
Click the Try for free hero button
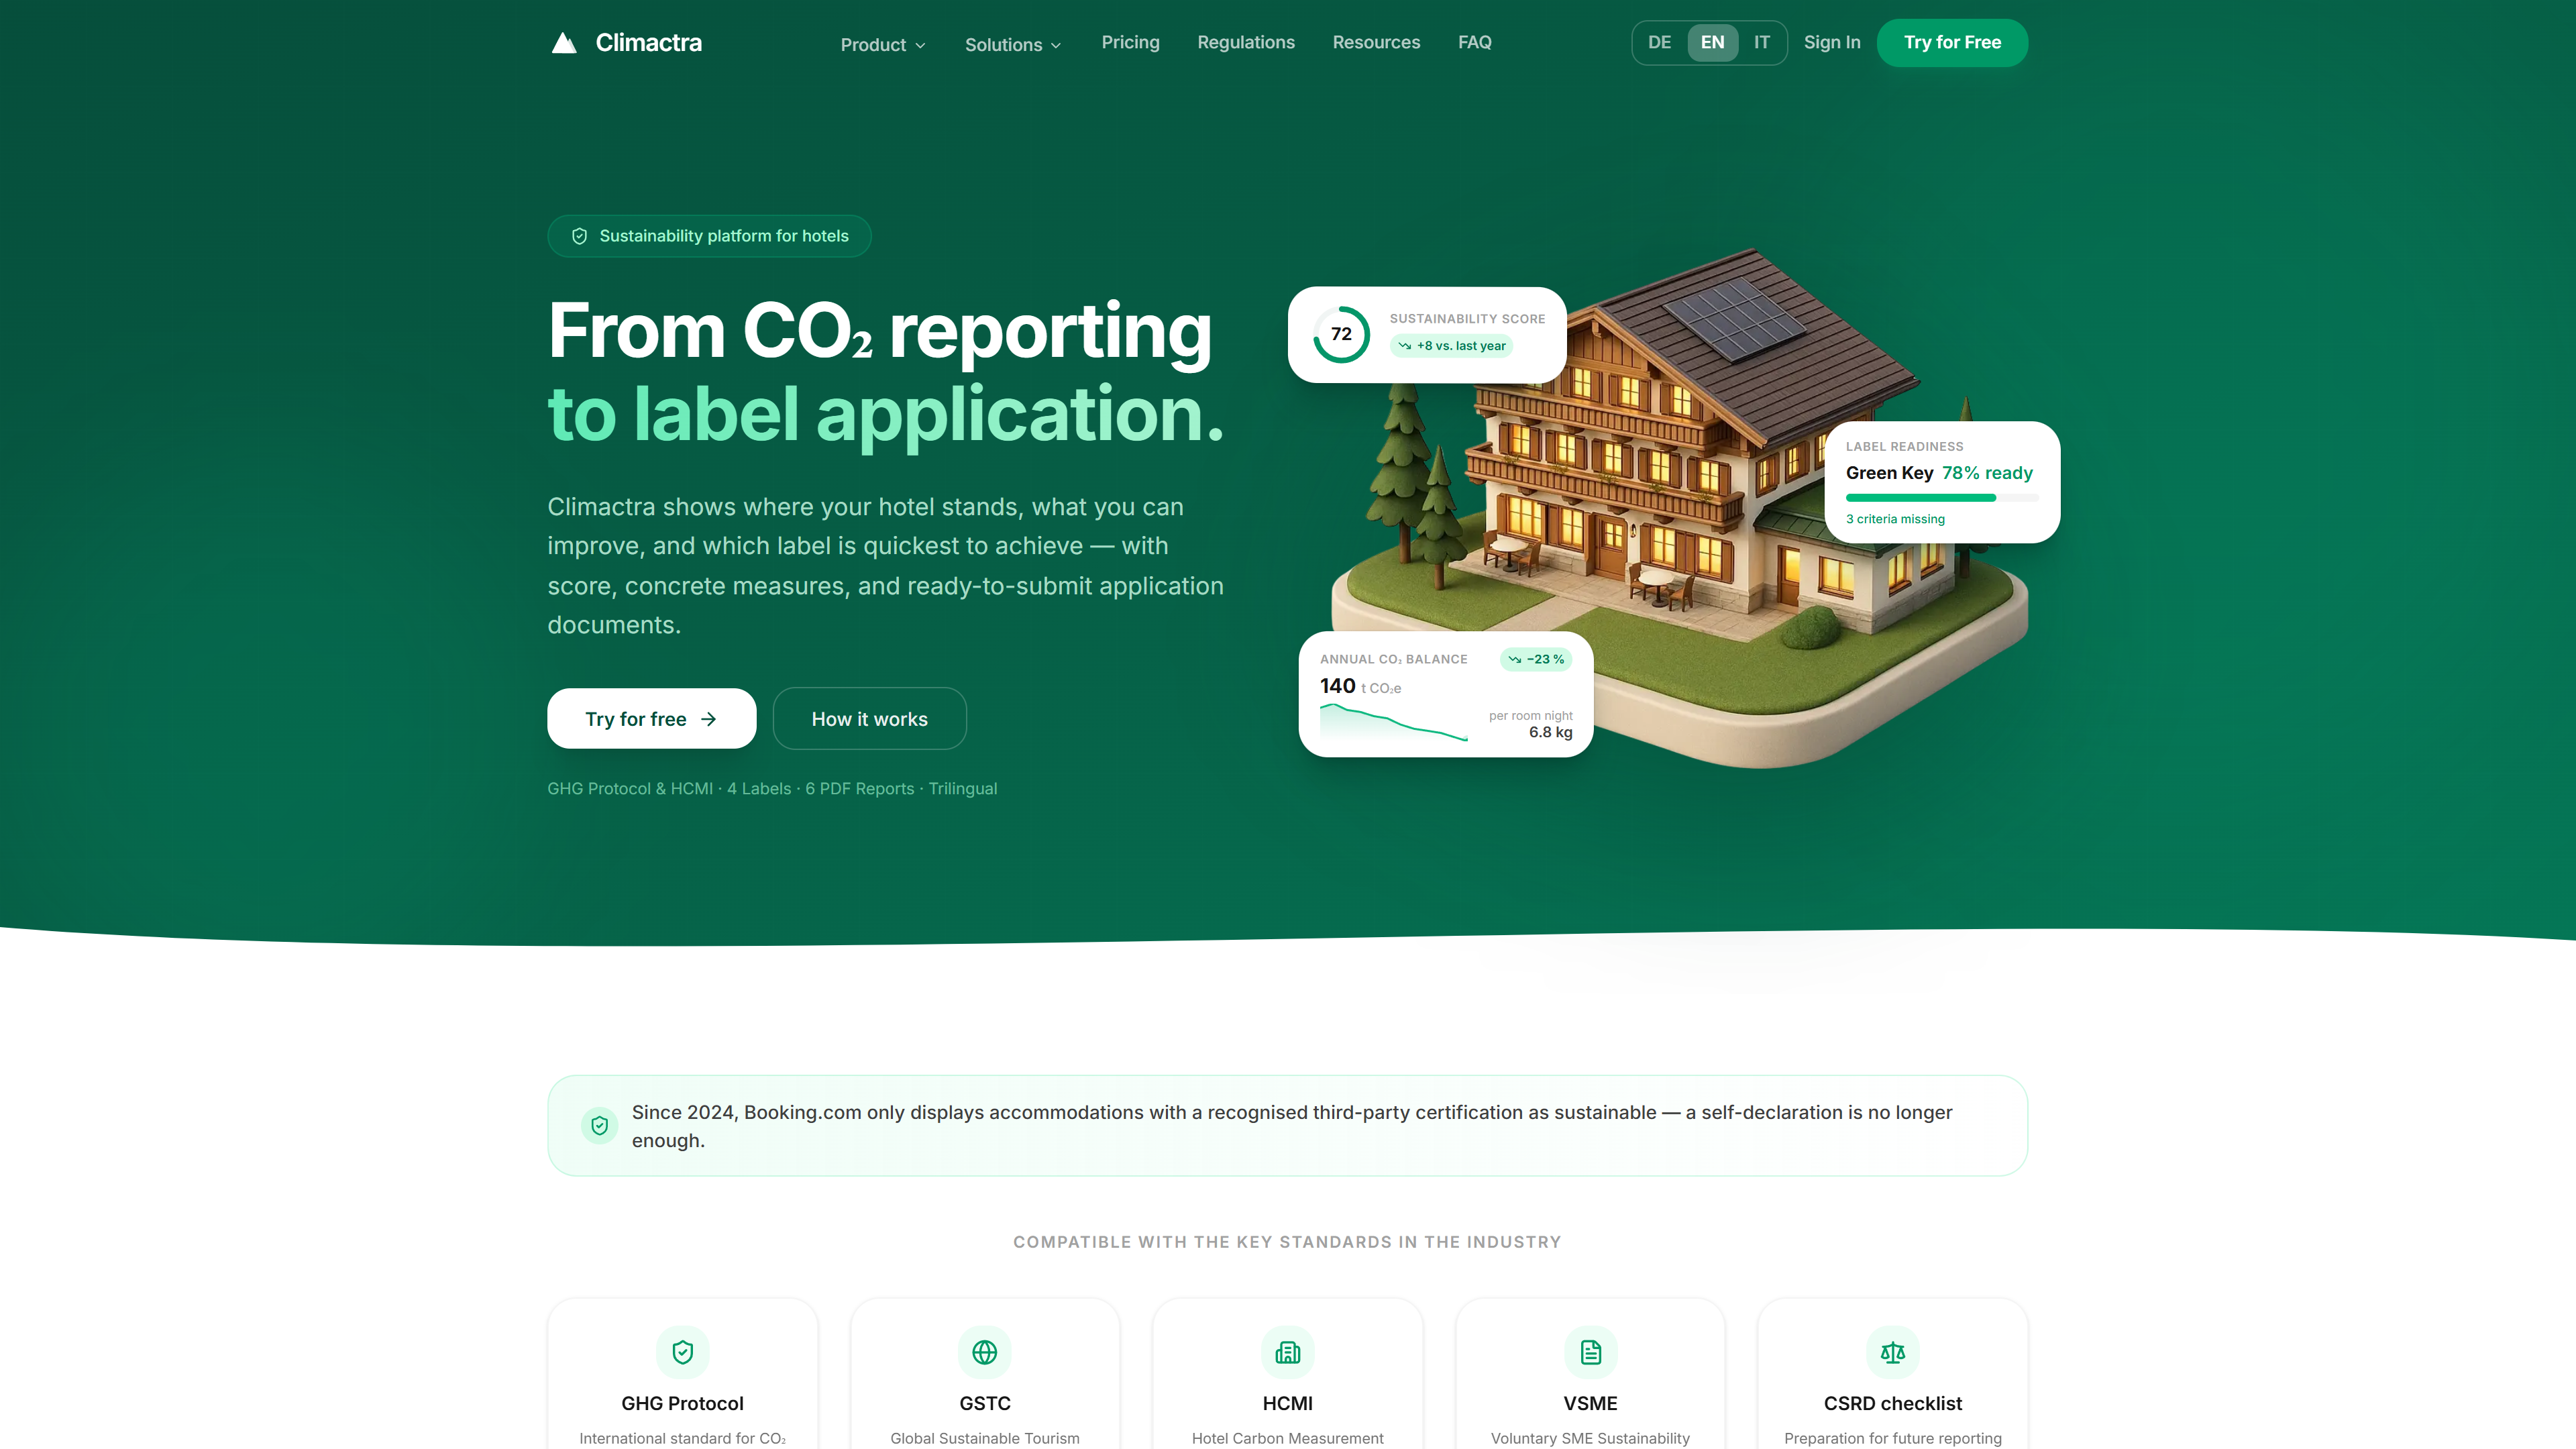tap(652, 718)
